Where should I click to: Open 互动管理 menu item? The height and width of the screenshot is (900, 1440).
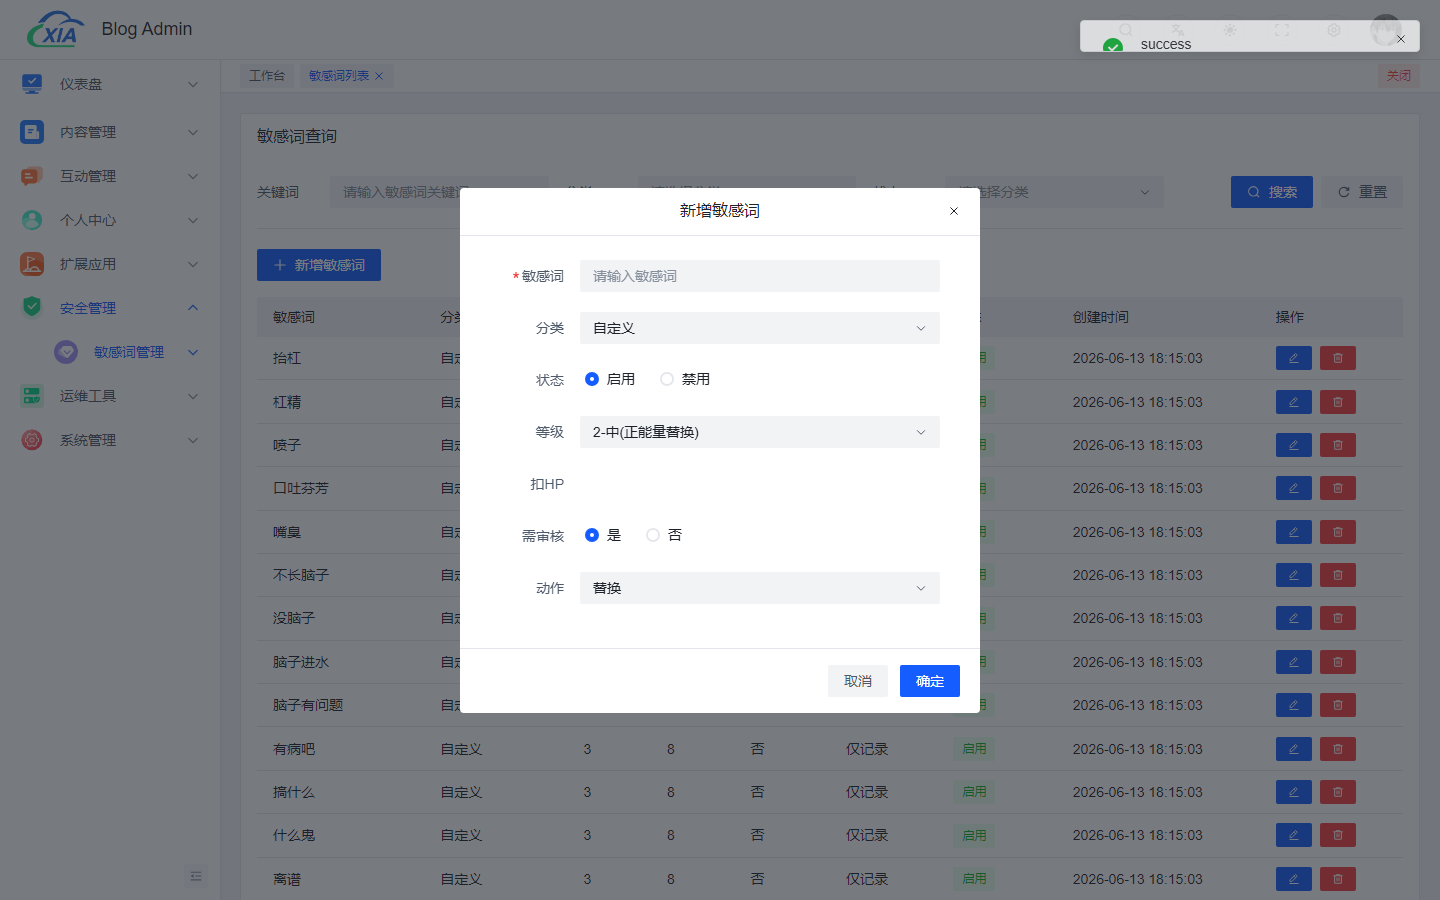coord(110,176)
